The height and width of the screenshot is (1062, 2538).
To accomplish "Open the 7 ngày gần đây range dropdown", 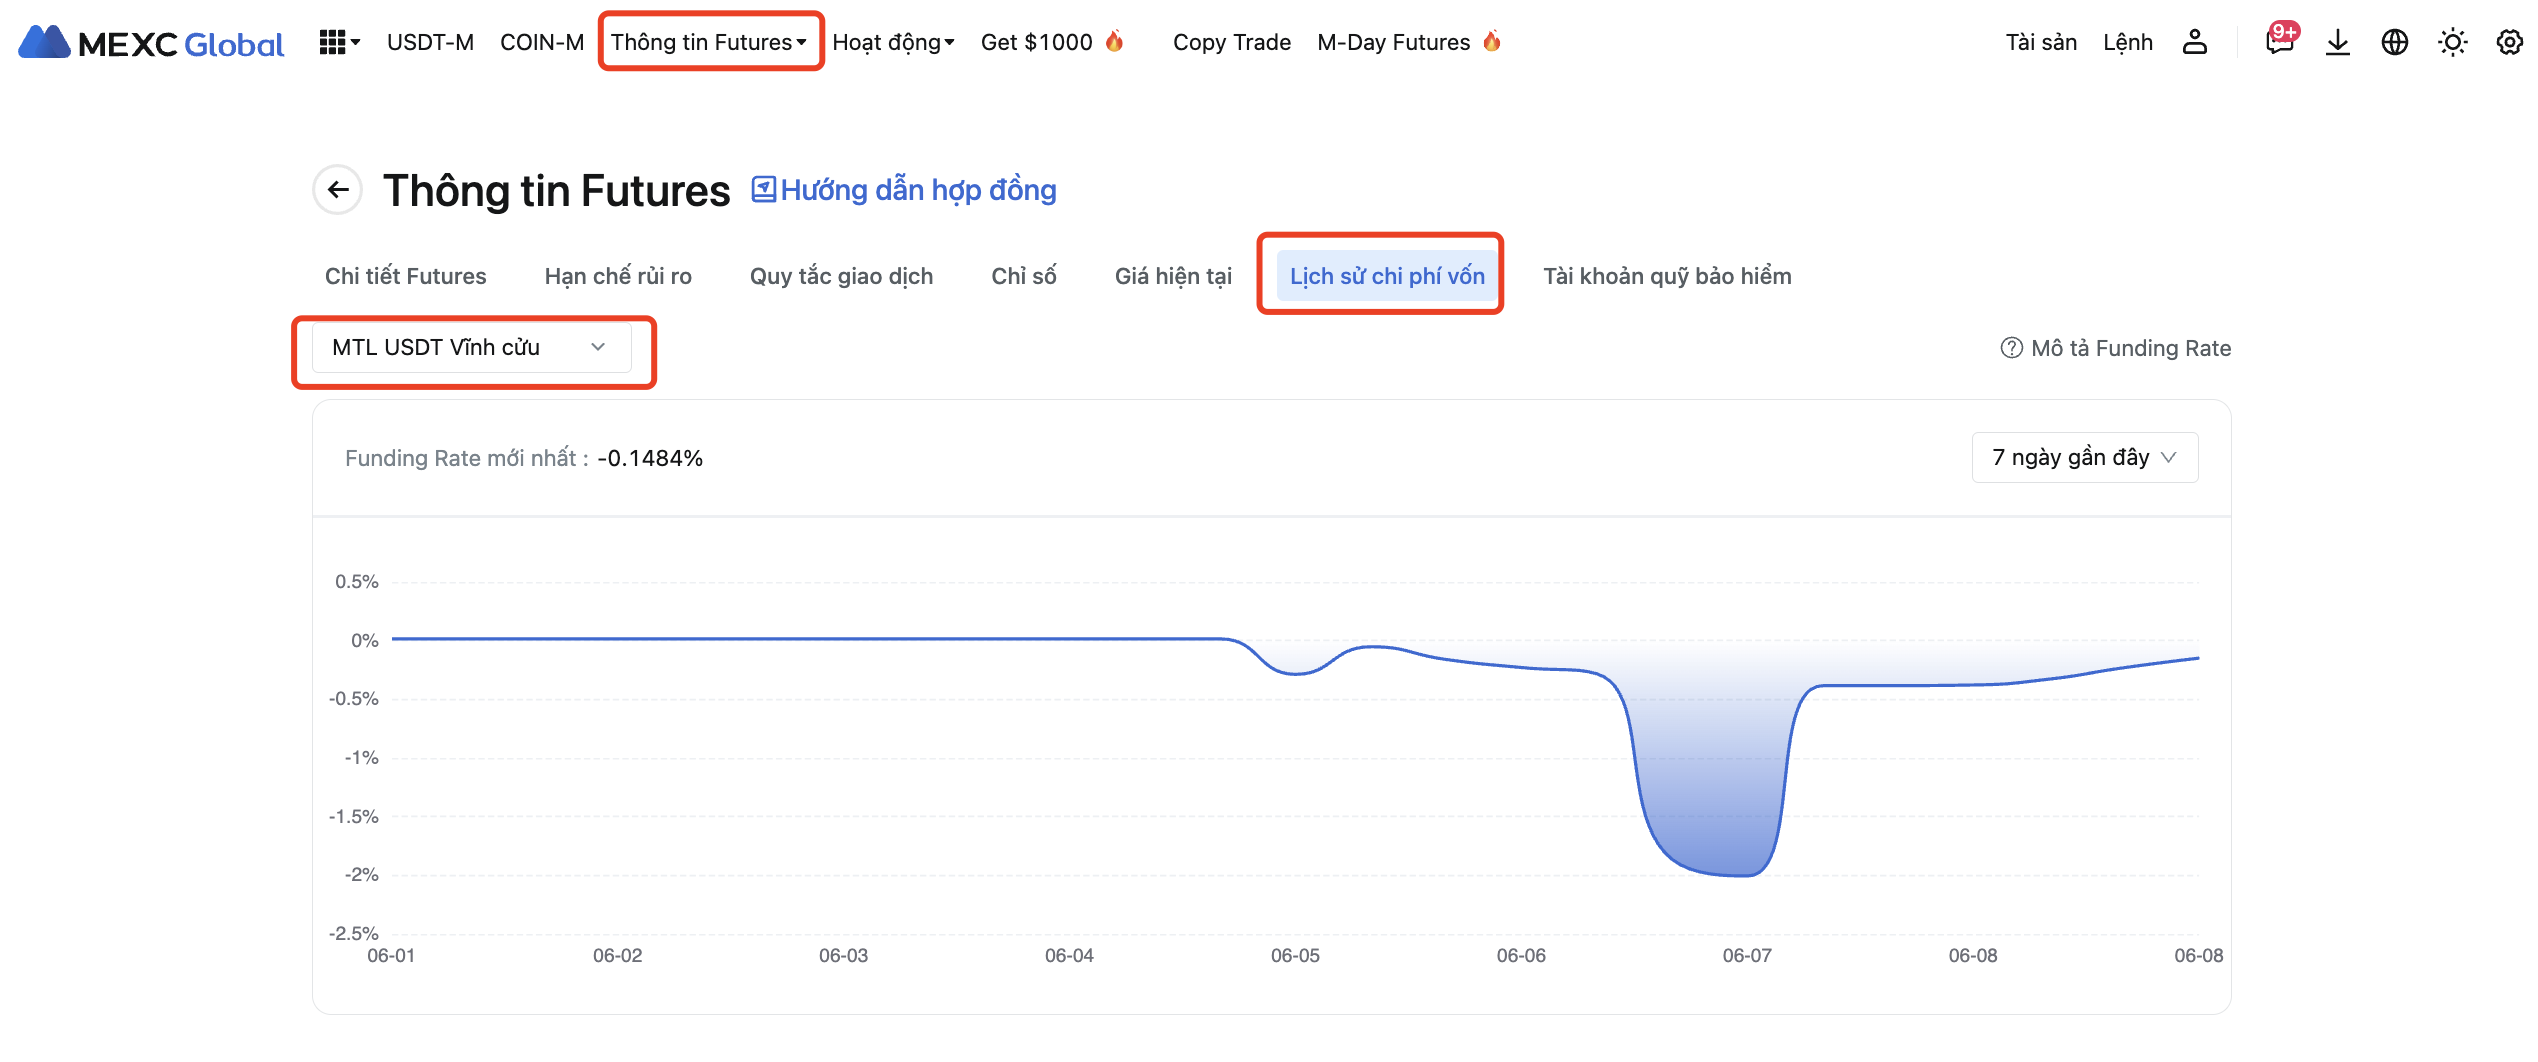I will click(x=2084, y=458).
